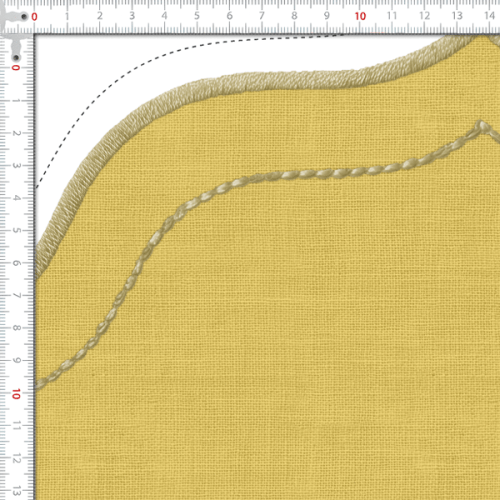Click the rivet pin on the vertical ruler

(16, 58)
